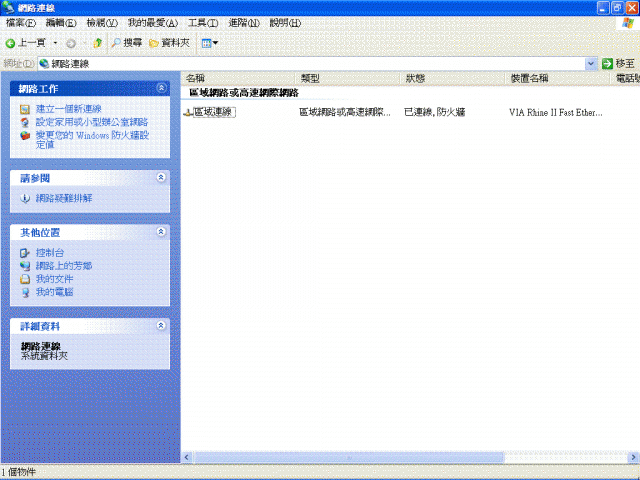Click the Back (上一頁) toolbar button
Screen dimensions: 640x480
pyautogui.click(x=25, y=43)
